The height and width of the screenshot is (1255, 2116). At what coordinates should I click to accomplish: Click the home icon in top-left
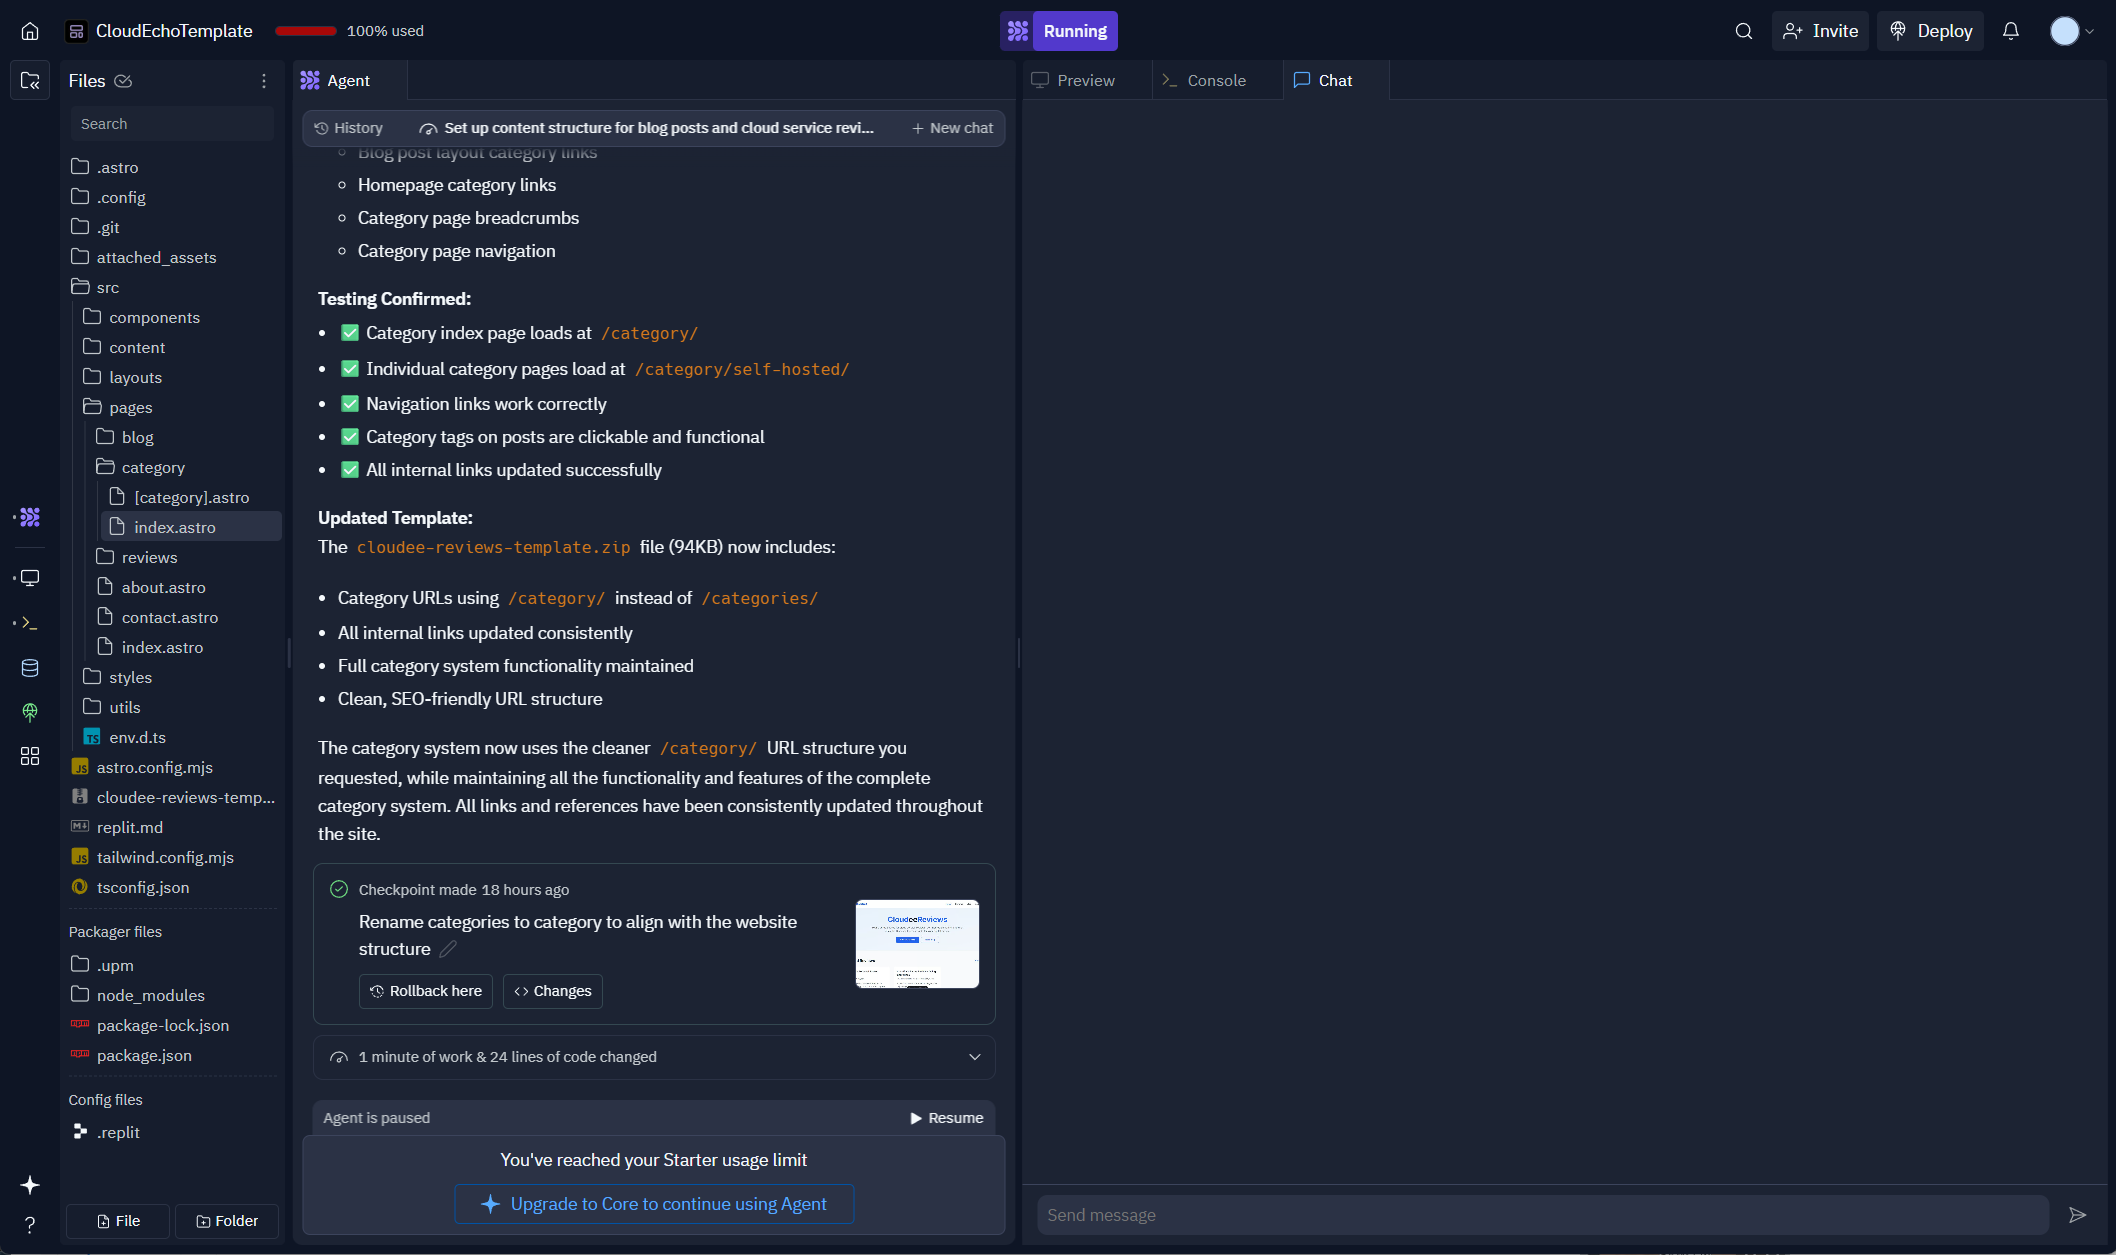30,31
